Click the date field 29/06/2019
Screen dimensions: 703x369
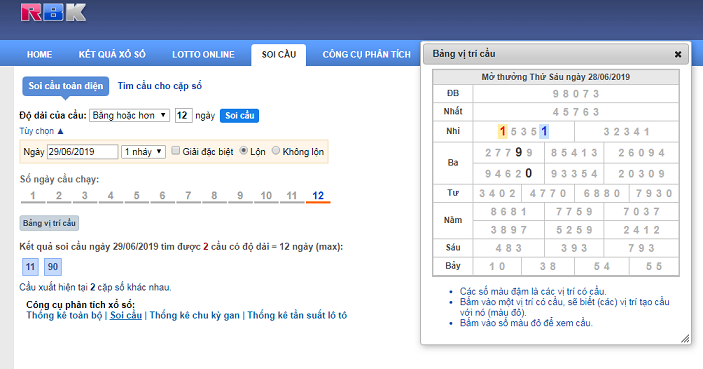82,152
